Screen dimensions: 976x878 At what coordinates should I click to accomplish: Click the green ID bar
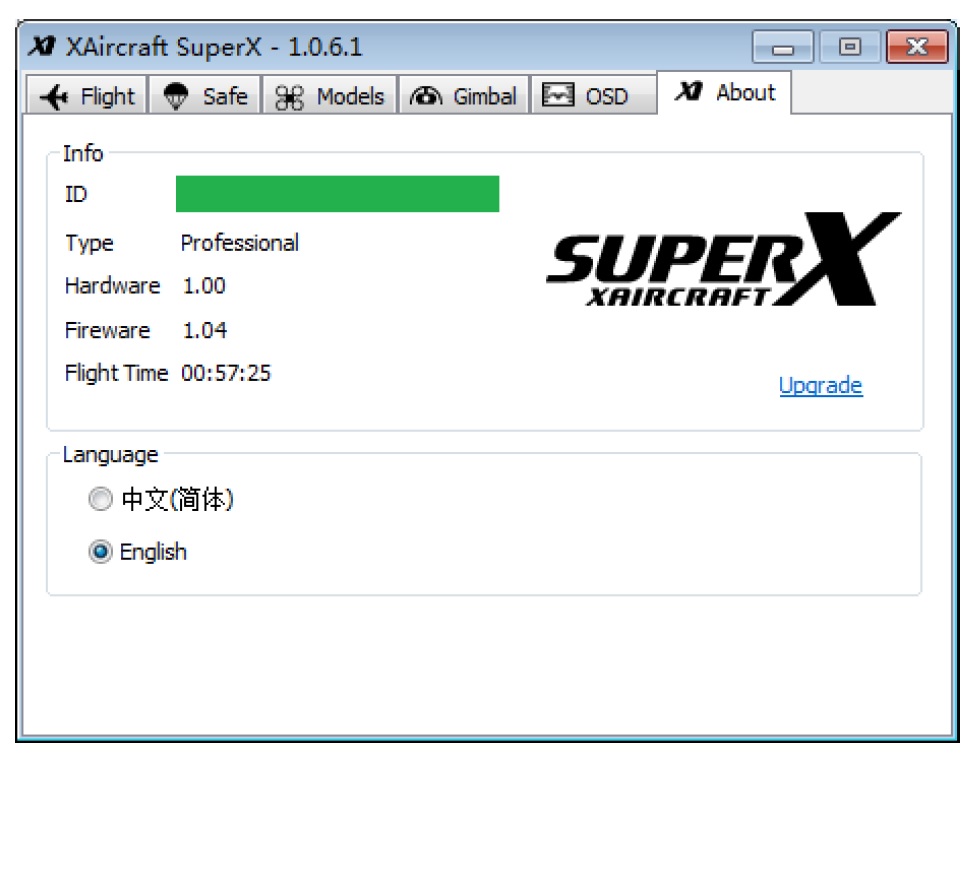tap(337, 194)
